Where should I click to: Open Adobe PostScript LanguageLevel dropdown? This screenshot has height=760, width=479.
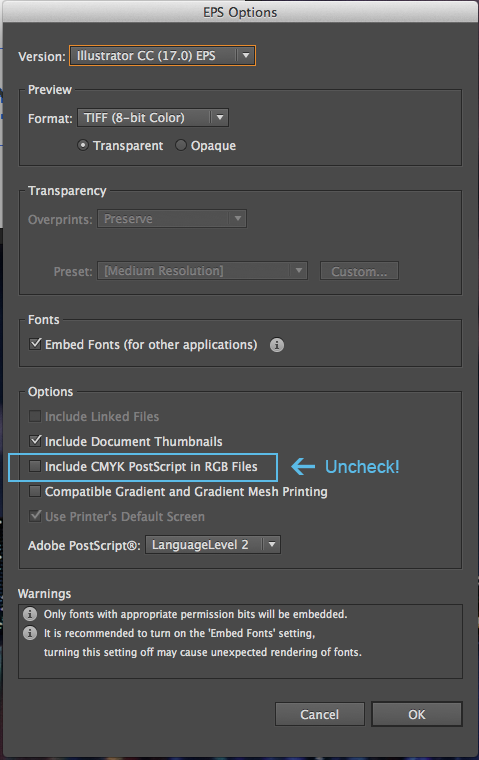click(213, 545)
